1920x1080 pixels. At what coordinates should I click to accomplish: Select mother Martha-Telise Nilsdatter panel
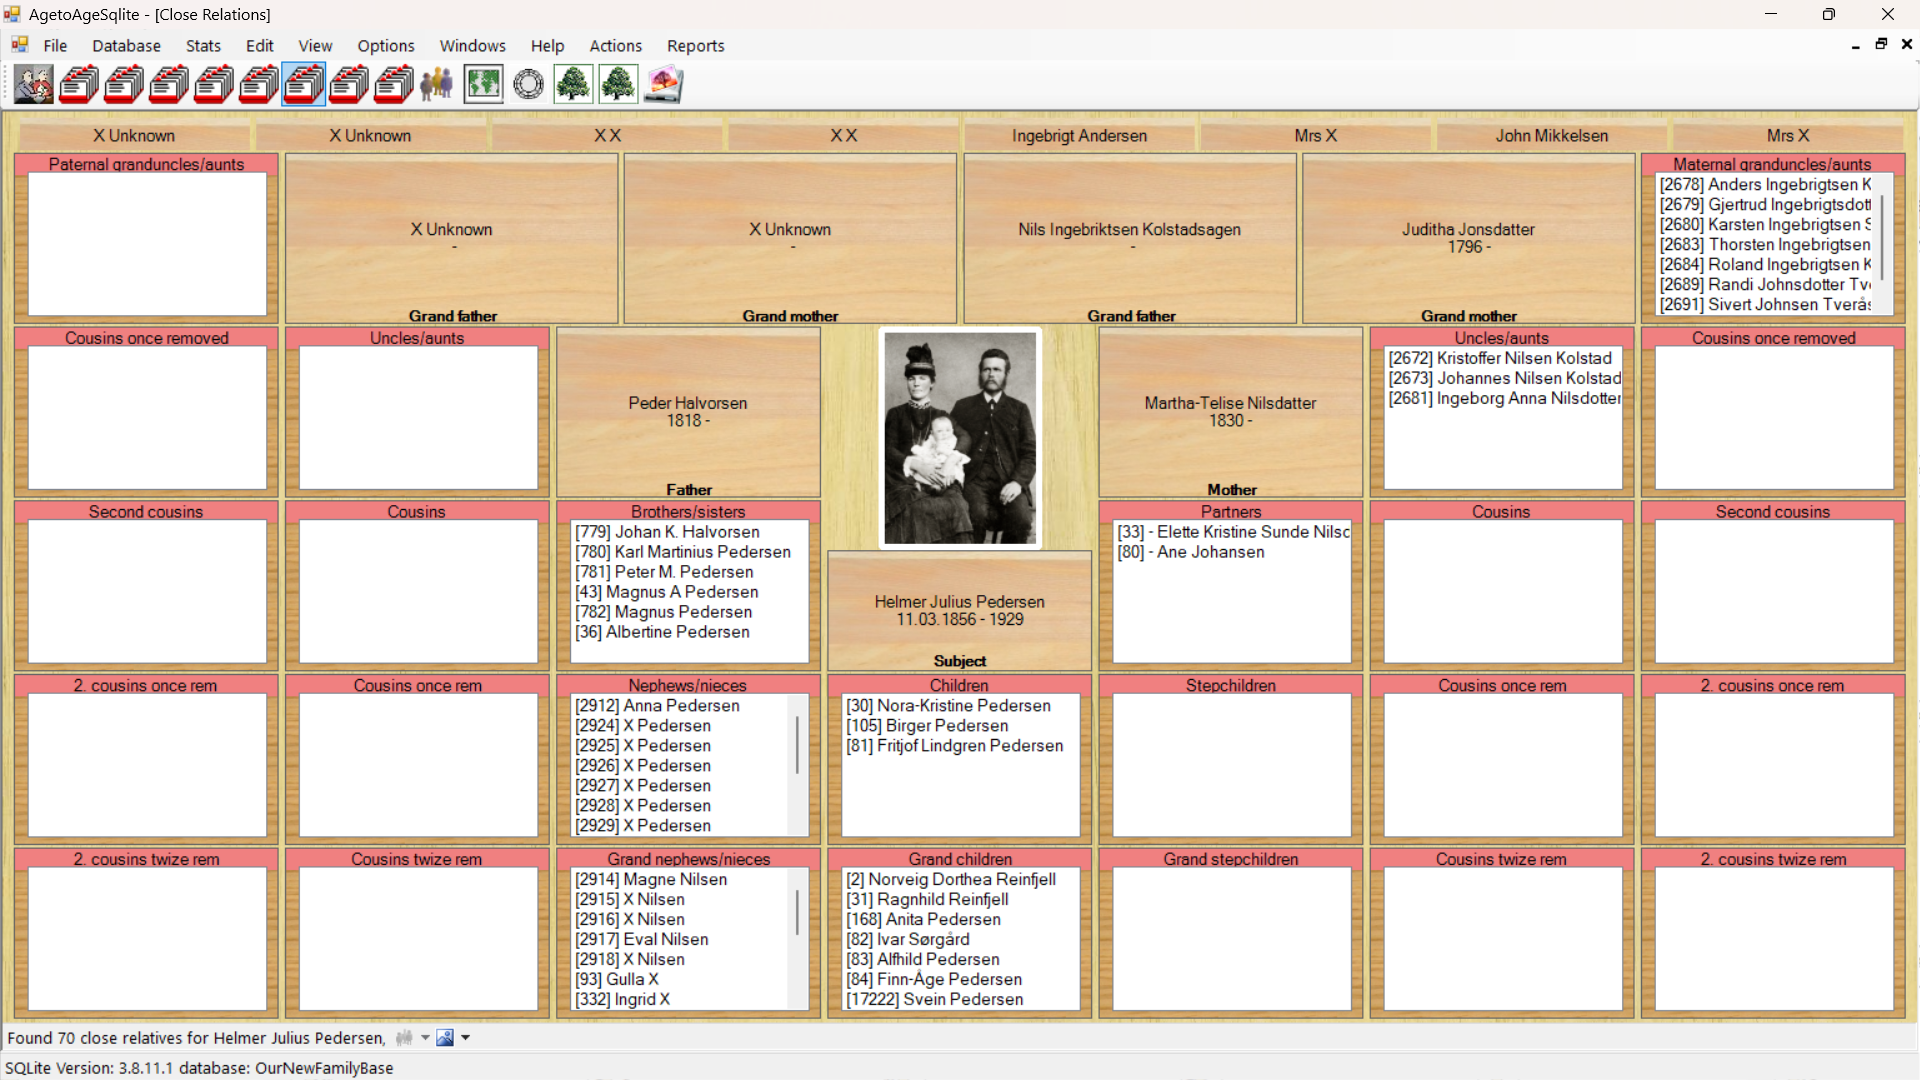[x=1230, y=412]
